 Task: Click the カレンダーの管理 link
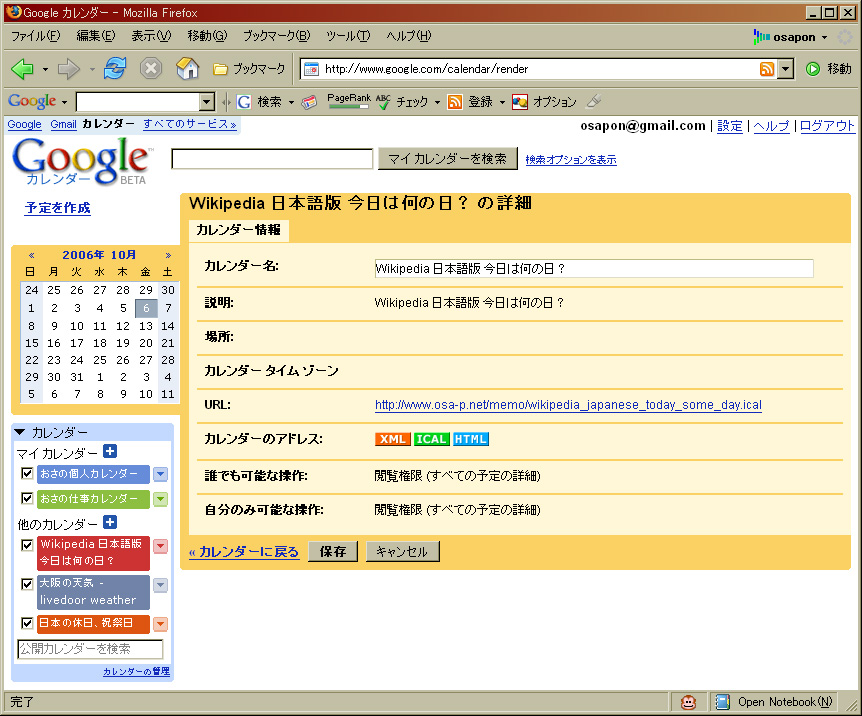(136, 671)
